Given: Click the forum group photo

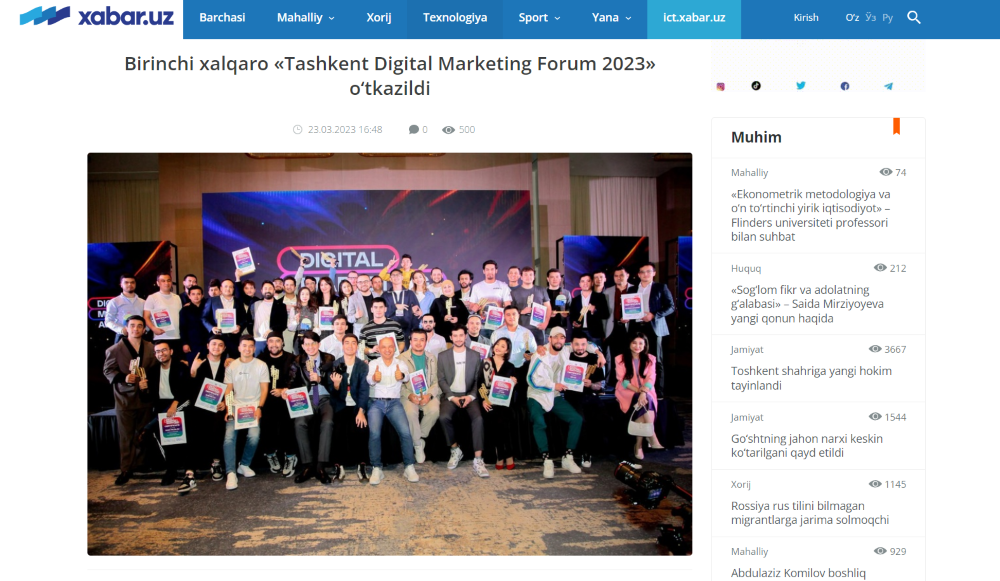Looking at the screenshot, I should pos(390,354).
